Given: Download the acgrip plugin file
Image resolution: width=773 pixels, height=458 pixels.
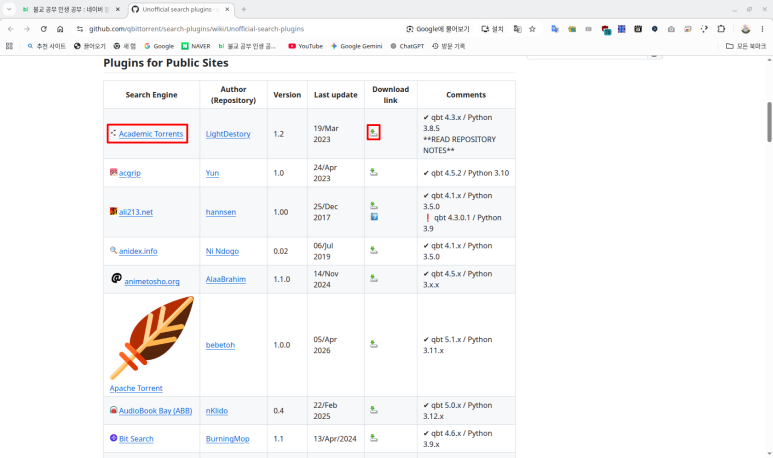Looking at the screenshot, I should point(374,172).
